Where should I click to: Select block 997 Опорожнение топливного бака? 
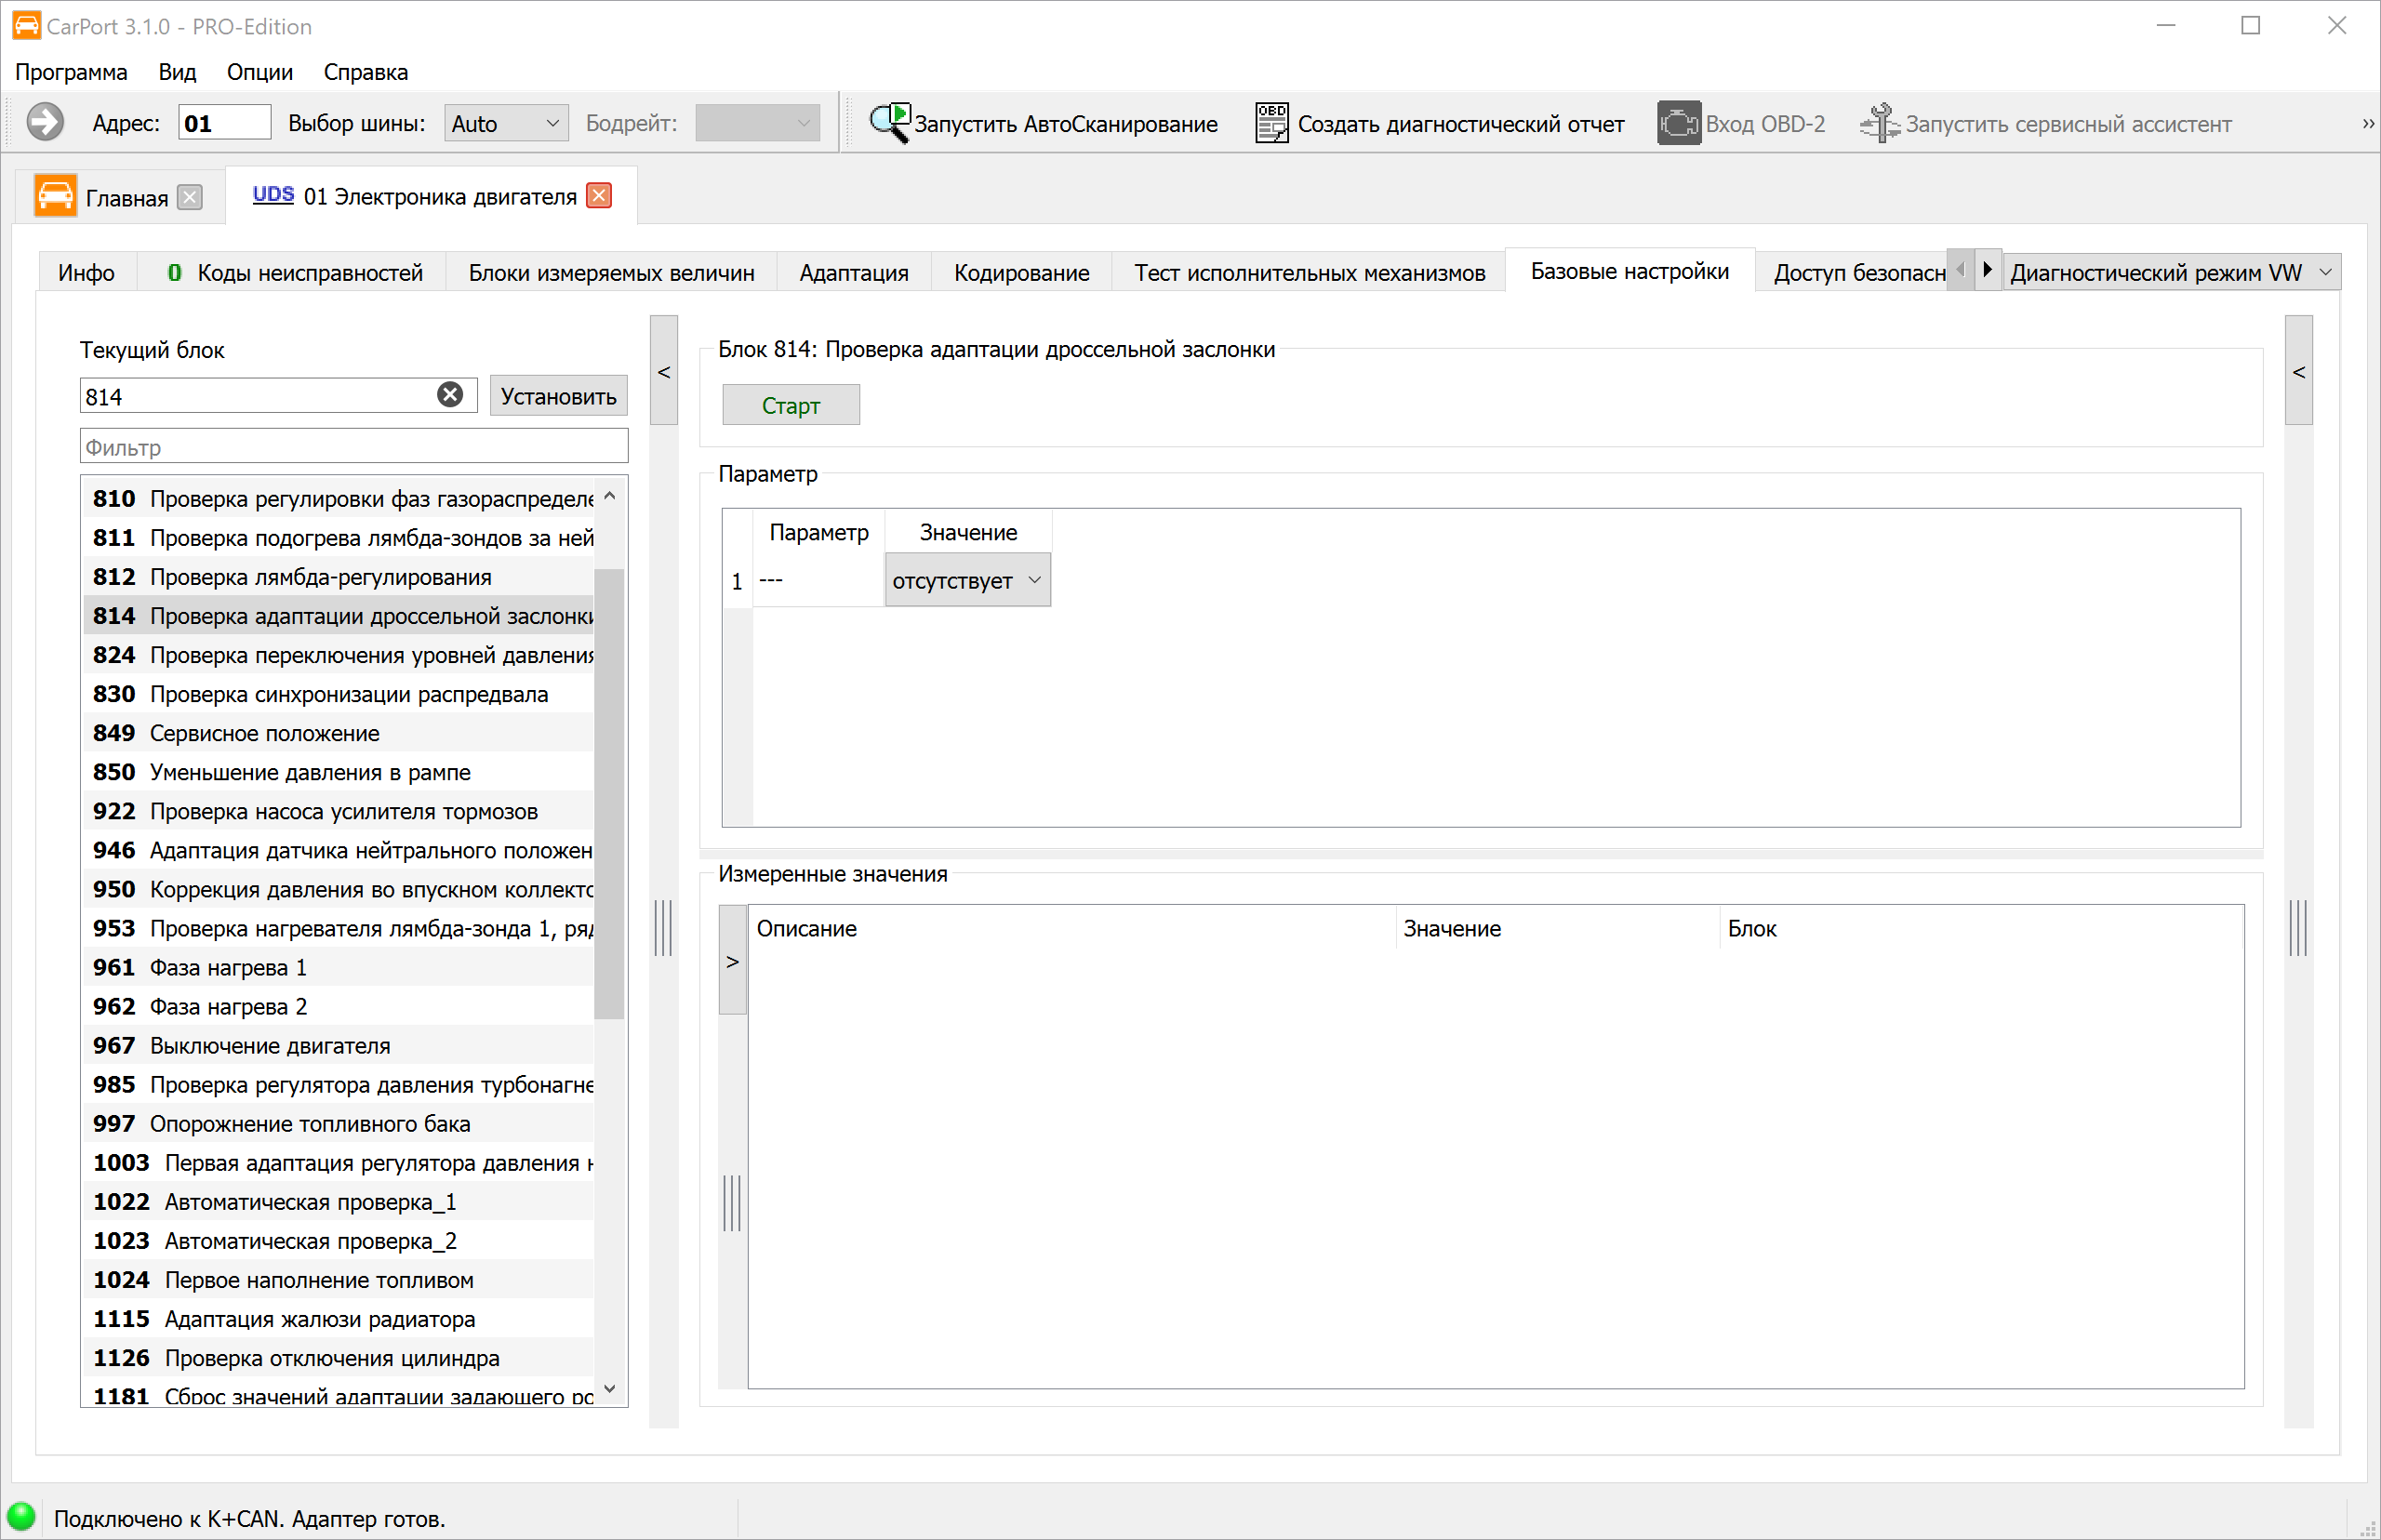click(x=338, y=1123)
